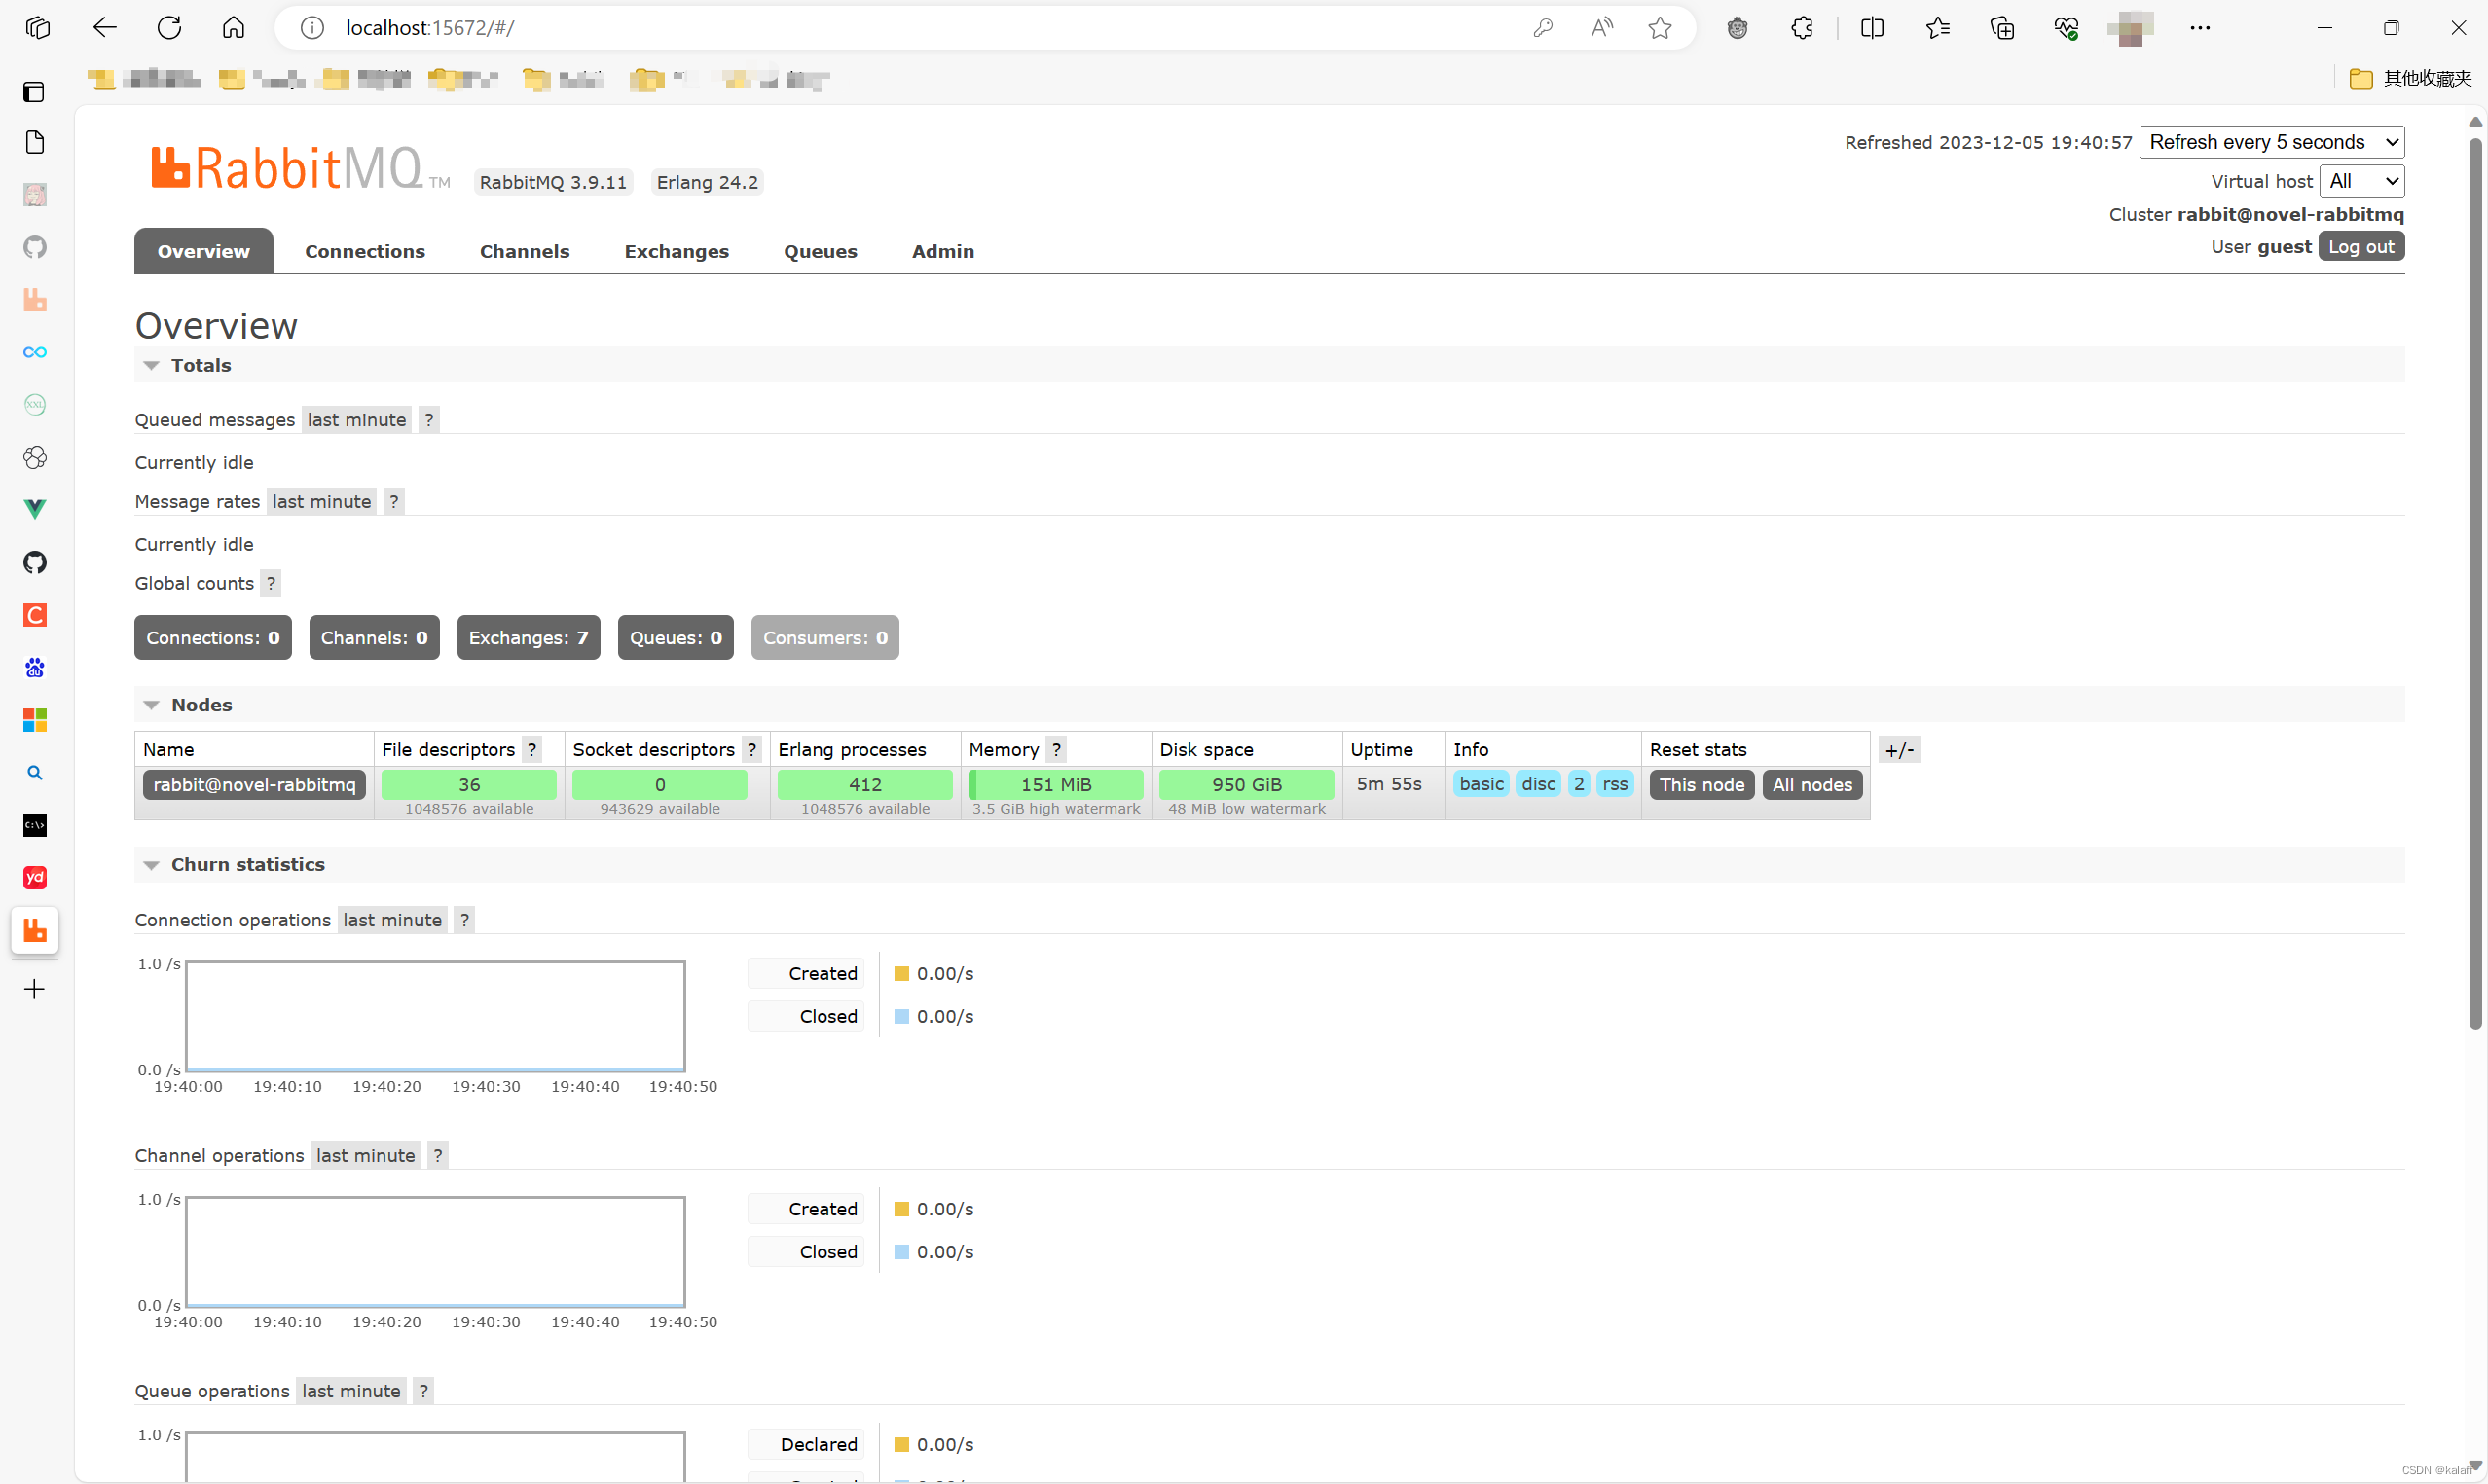Star this page as a favorite
The width and height of the screenshot is (2488, 1484).
tap(1659, 27)
